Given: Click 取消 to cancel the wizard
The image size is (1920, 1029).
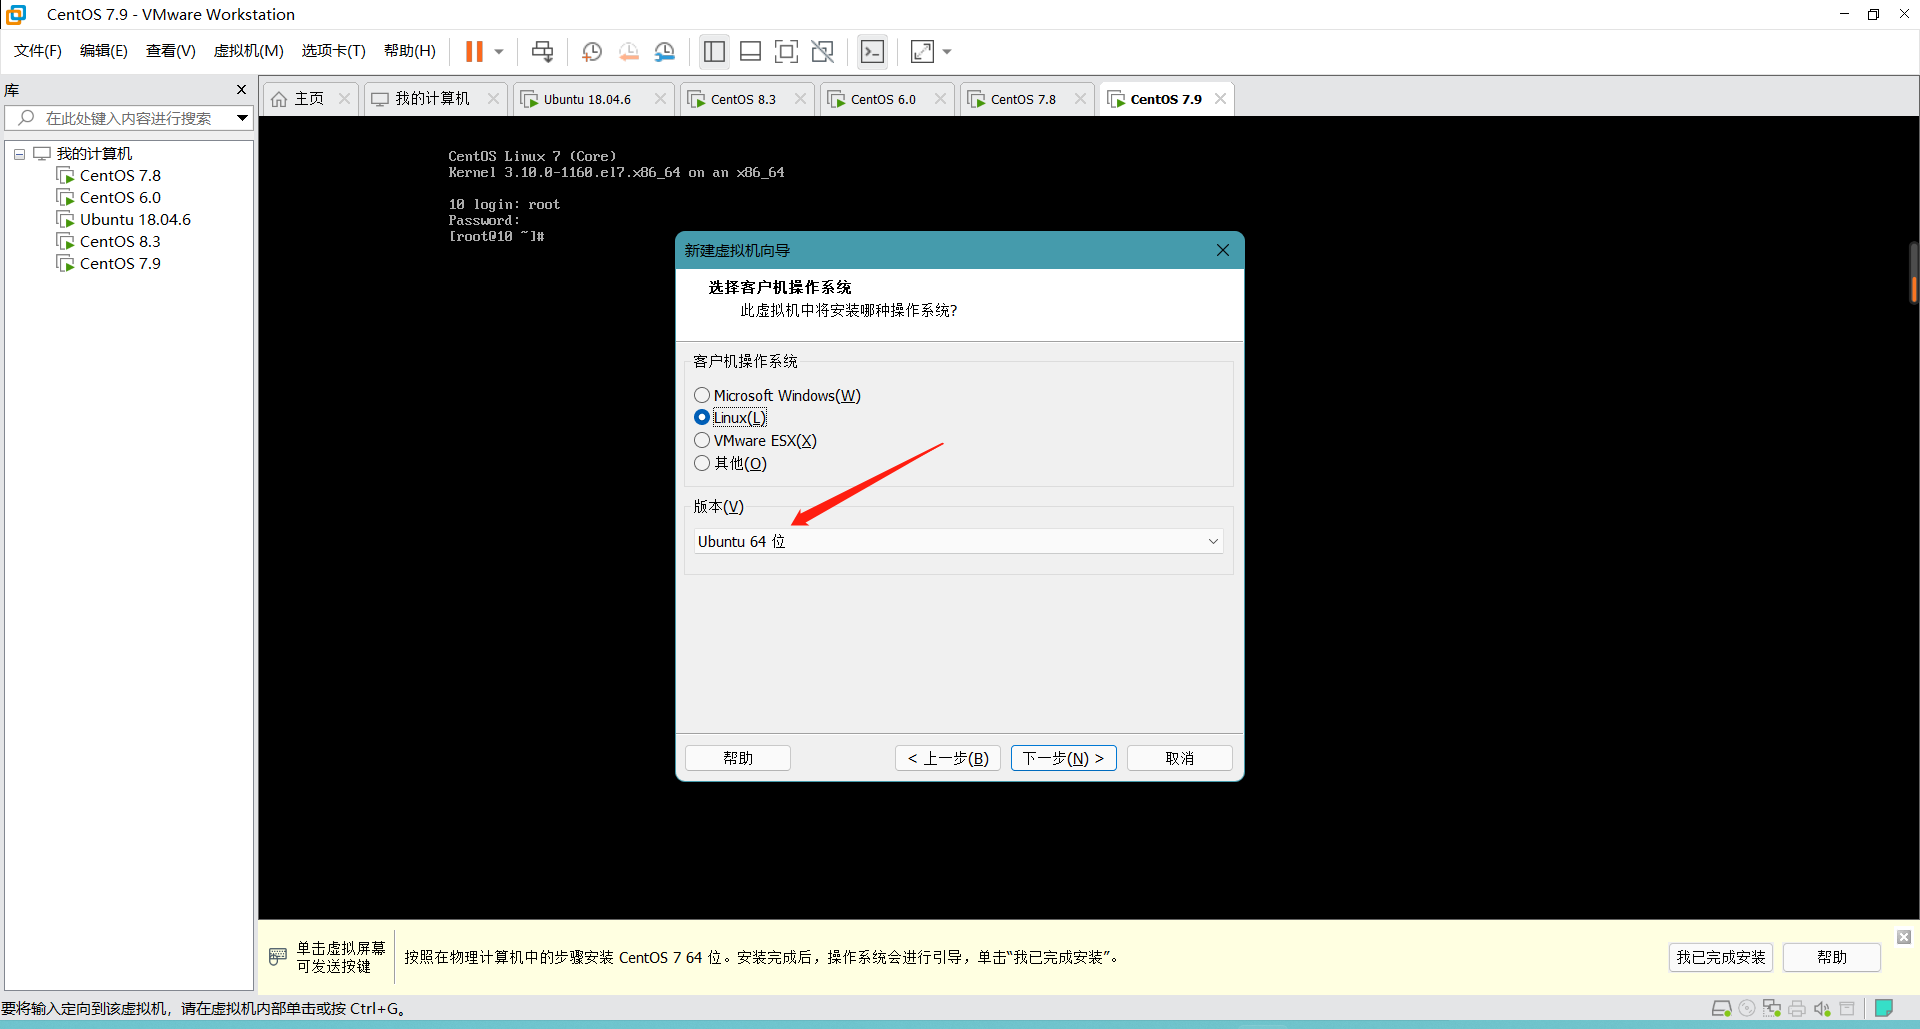Looking at the screenshot, I should [1180, 758].
